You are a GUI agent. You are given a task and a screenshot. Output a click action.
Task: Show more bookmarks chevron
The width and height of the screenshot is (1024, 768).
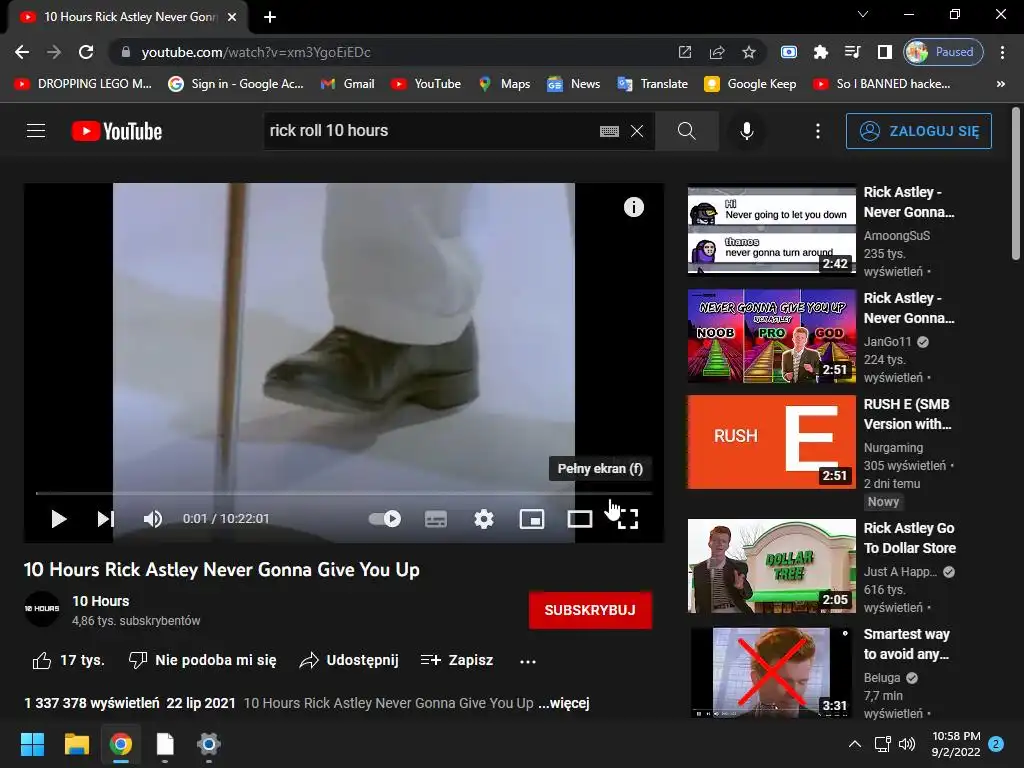[x=1000, y=84]
